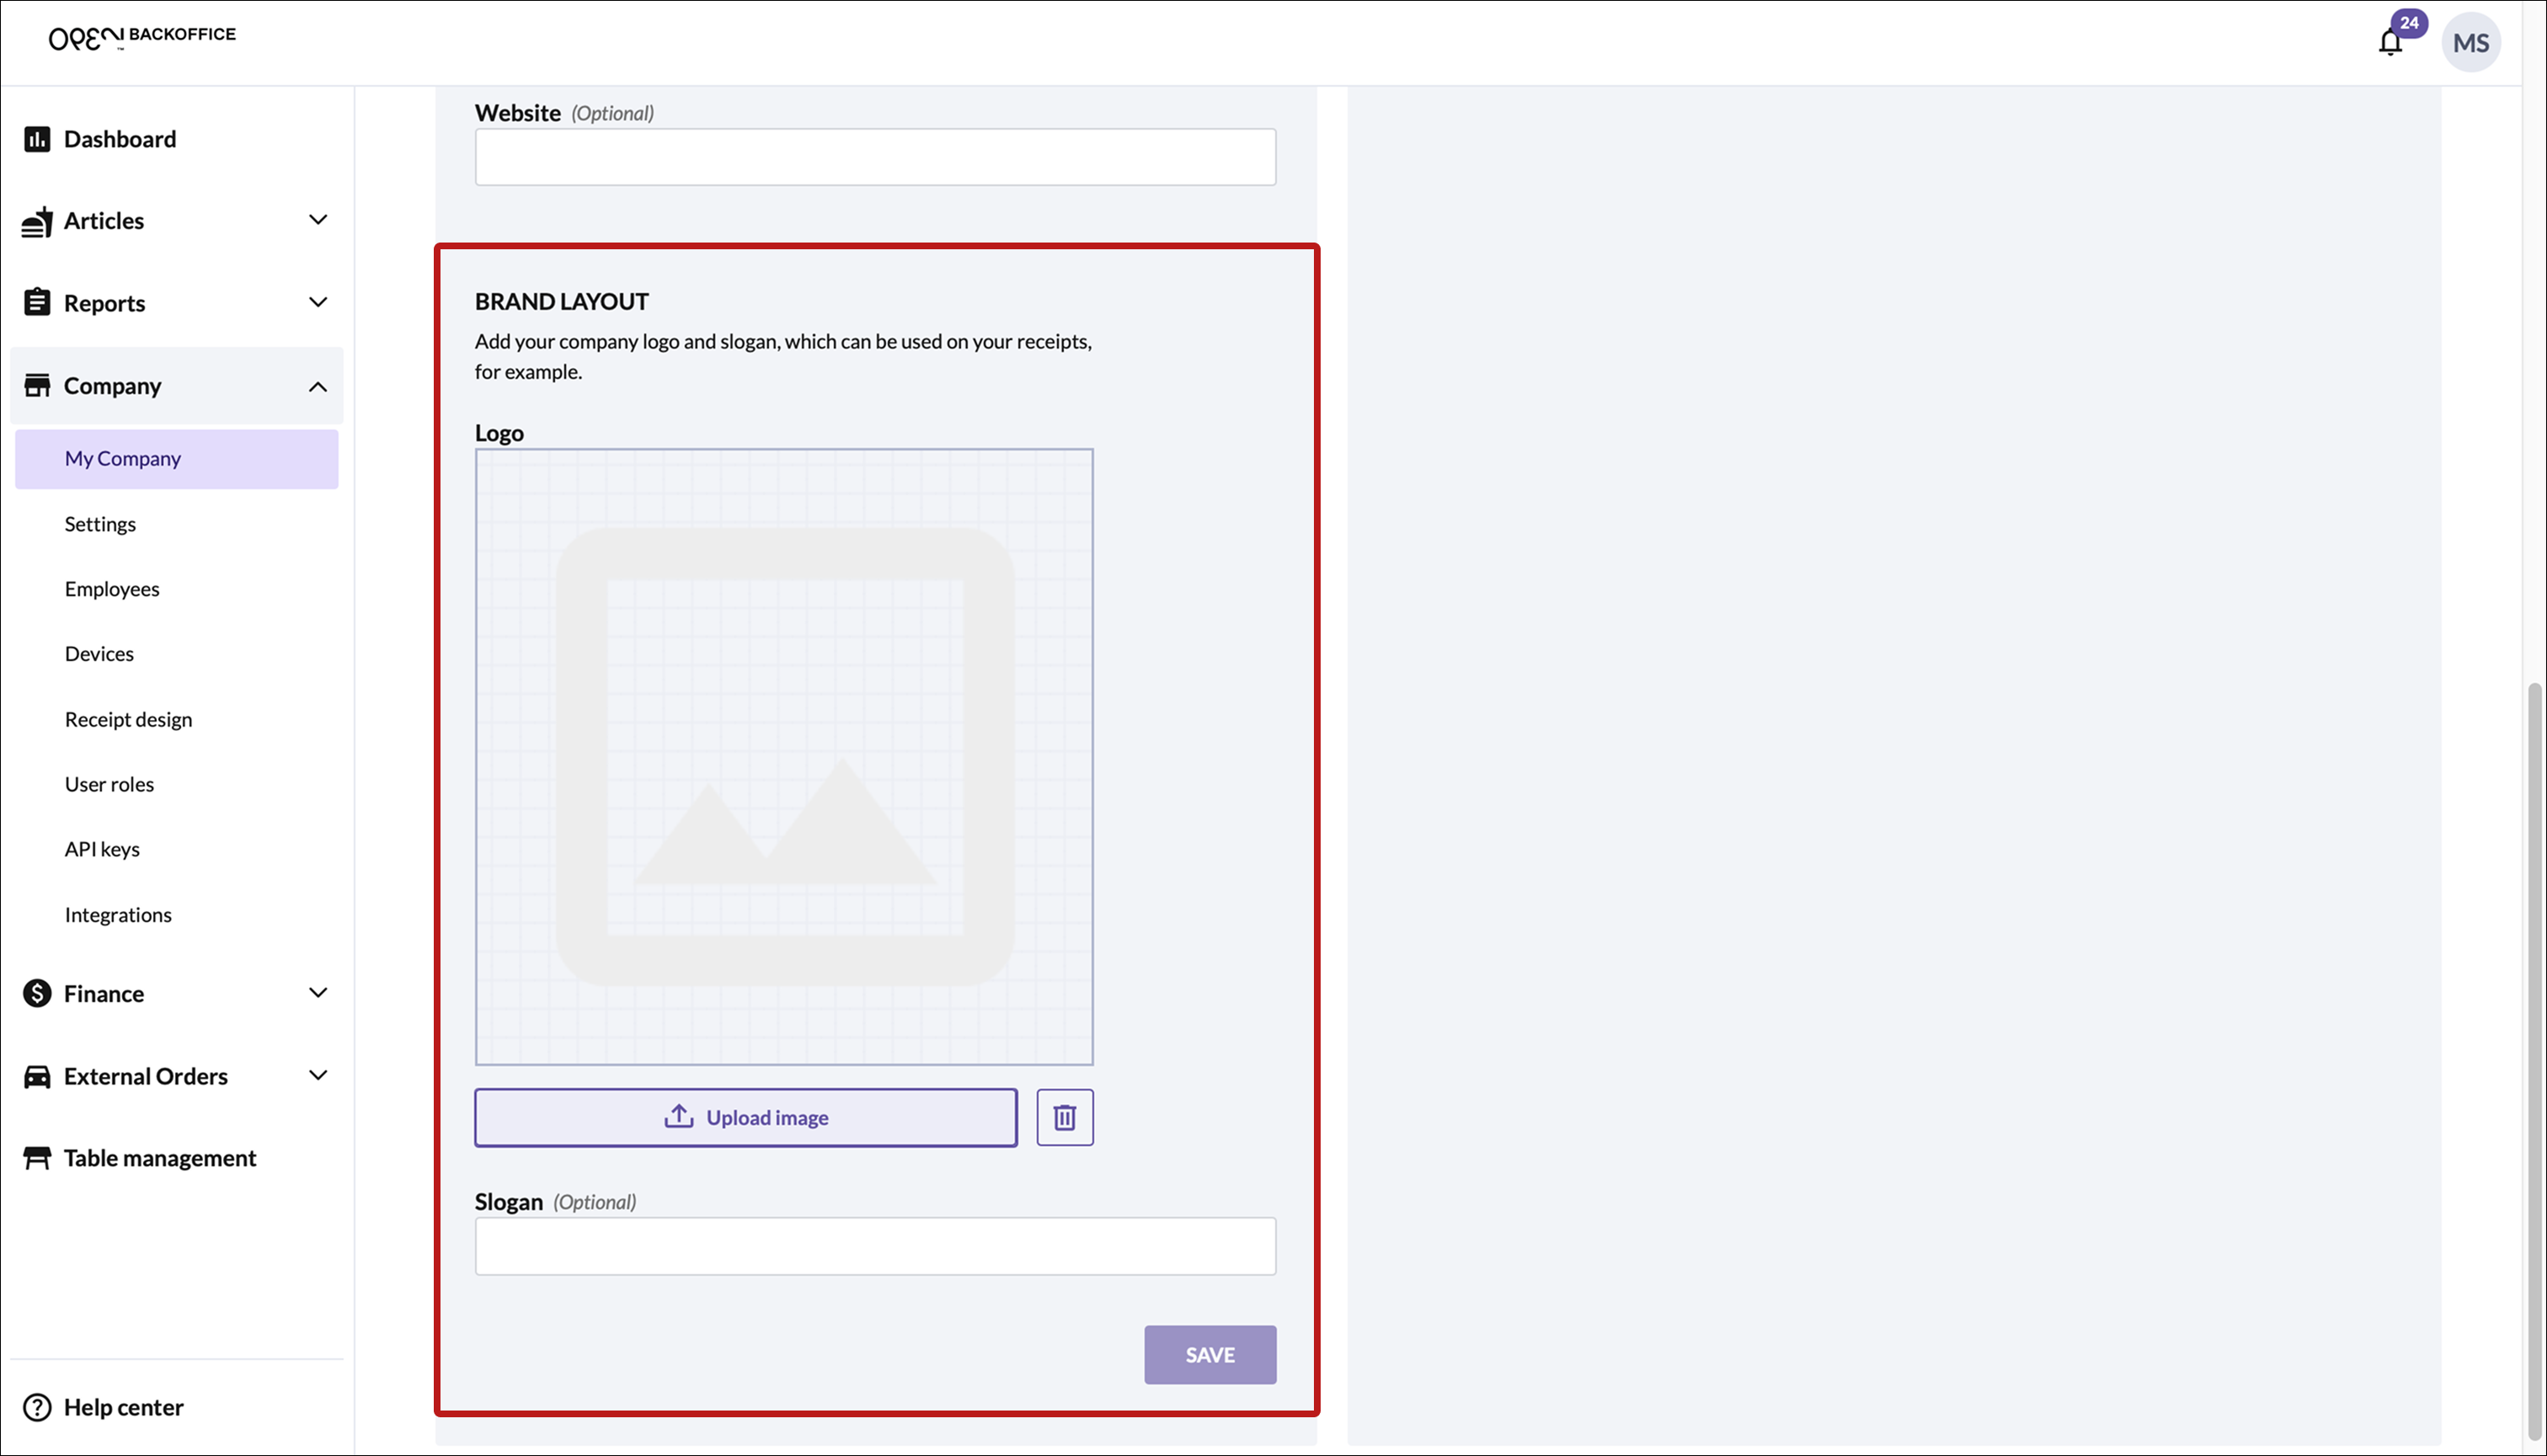This screenshot has width=2547, height=1456.
Task: Open the notifications bell icon
Action: [x=2390, y=43]
